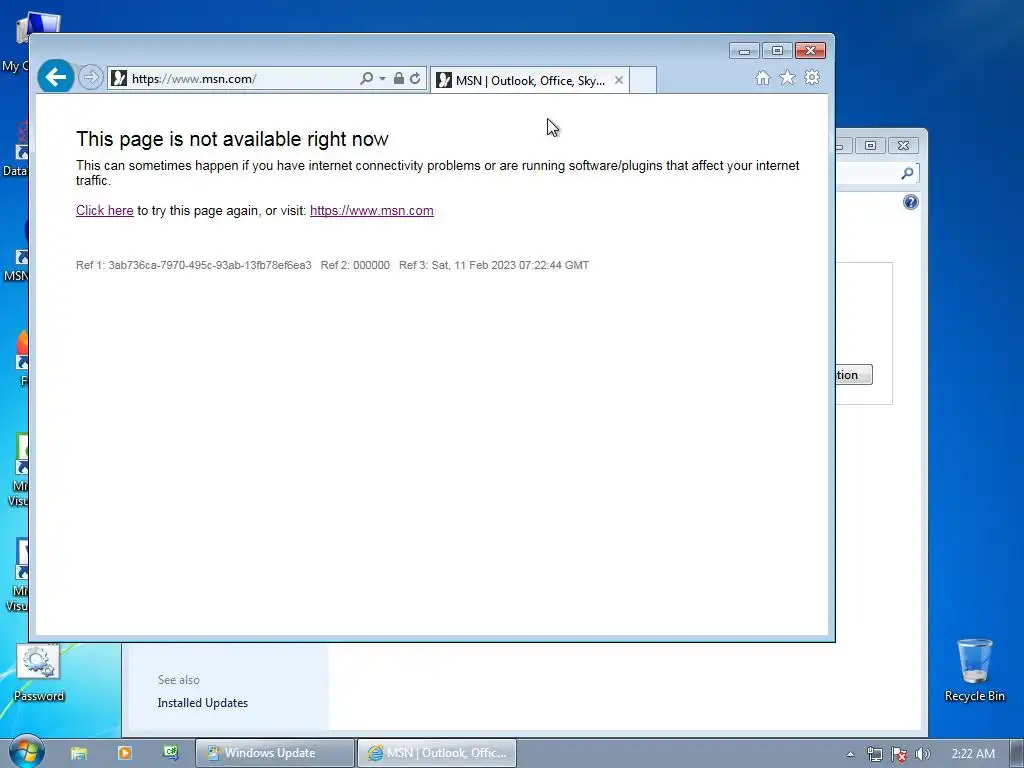The width and height of the screenshot is (1024, 768).
Task: Open a new blank tab
Action: click(x=643, y=80)
